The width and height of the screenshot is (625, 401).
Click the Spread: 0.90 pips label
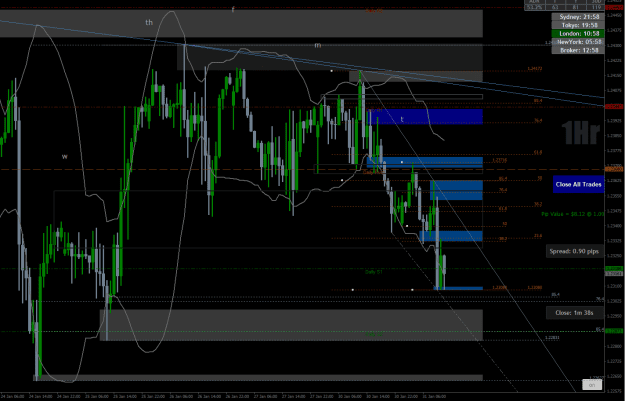point(574,252)
